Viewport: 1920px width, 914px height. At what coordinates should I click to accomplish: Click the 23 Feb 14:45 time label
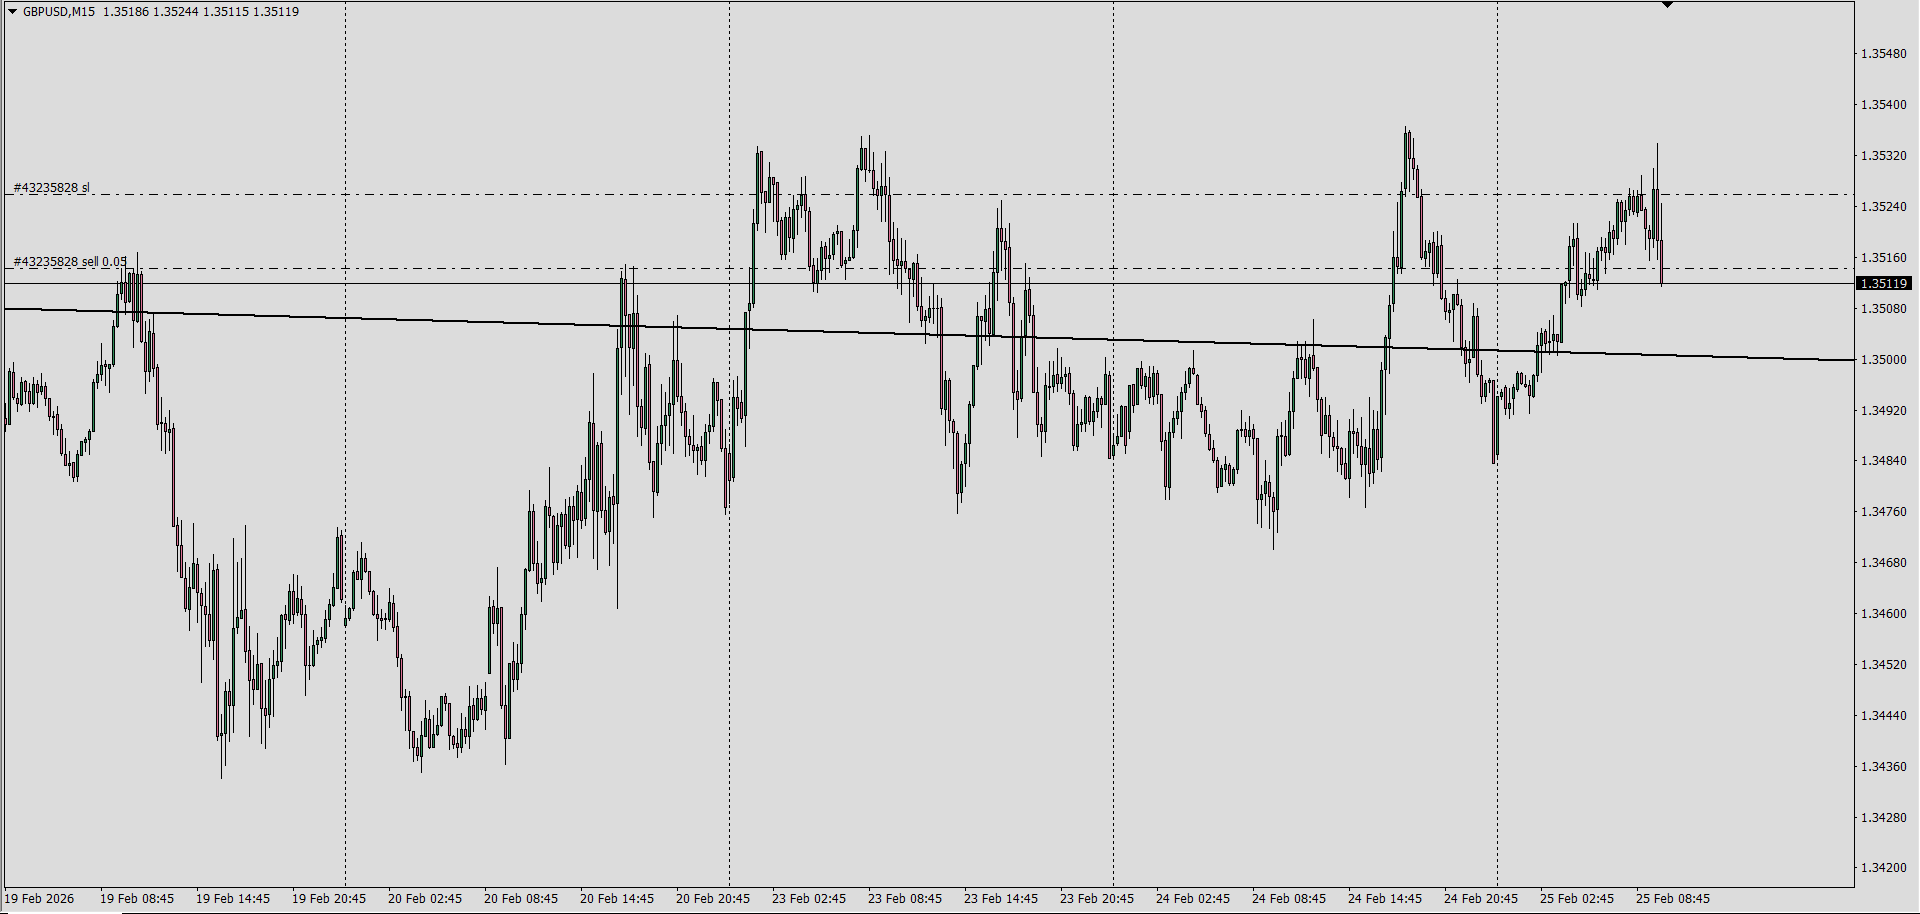click(x=1001, y=899)
